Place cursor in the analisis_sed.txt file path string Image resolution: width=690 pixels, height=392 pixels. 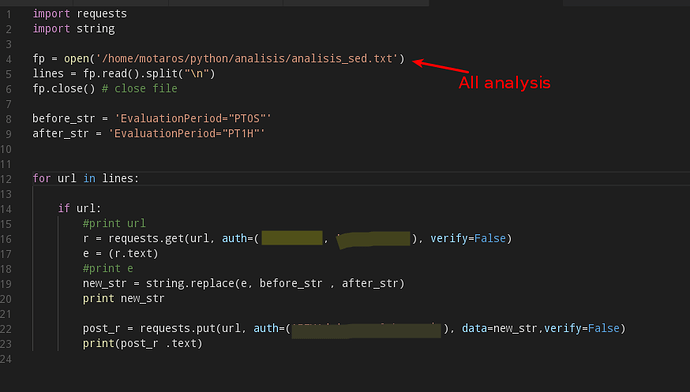pyautogui.click(x=247, y=59)
